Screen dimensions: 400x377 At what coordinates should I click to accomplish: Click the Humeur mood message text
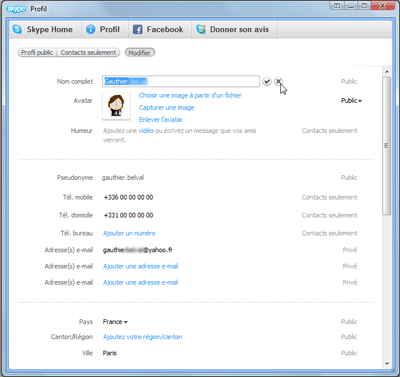point(179,135)
